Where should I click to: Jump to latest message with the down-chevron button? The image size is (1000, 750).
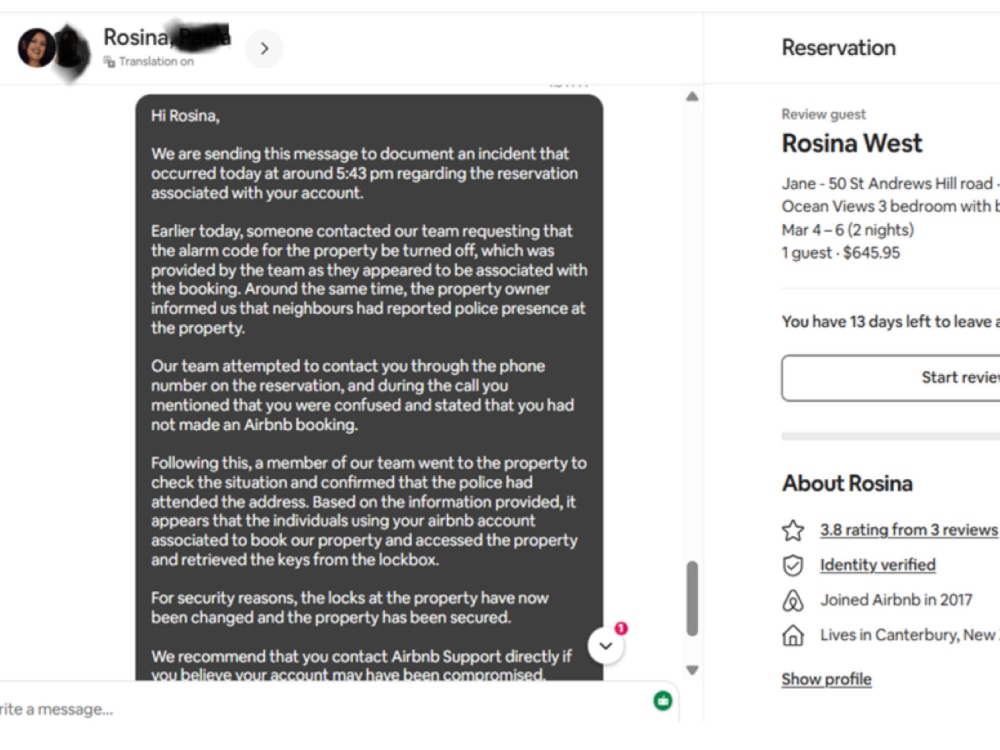(606, 645)
